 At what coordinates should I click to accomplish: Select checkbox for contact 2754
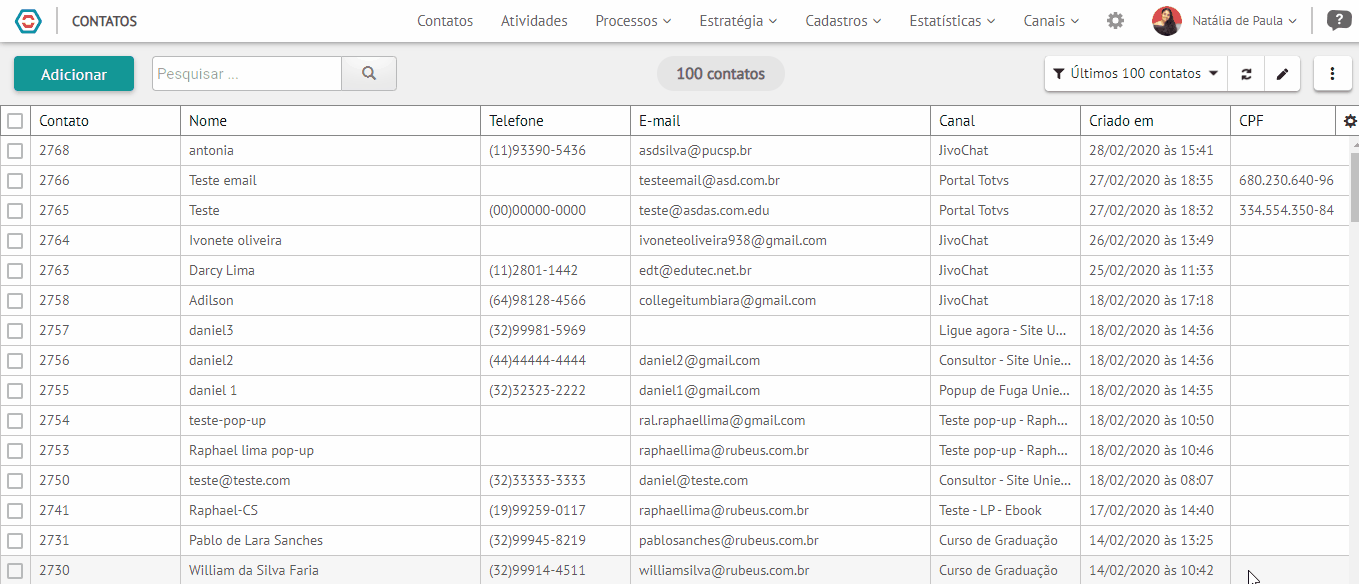(x=15, y=421)
